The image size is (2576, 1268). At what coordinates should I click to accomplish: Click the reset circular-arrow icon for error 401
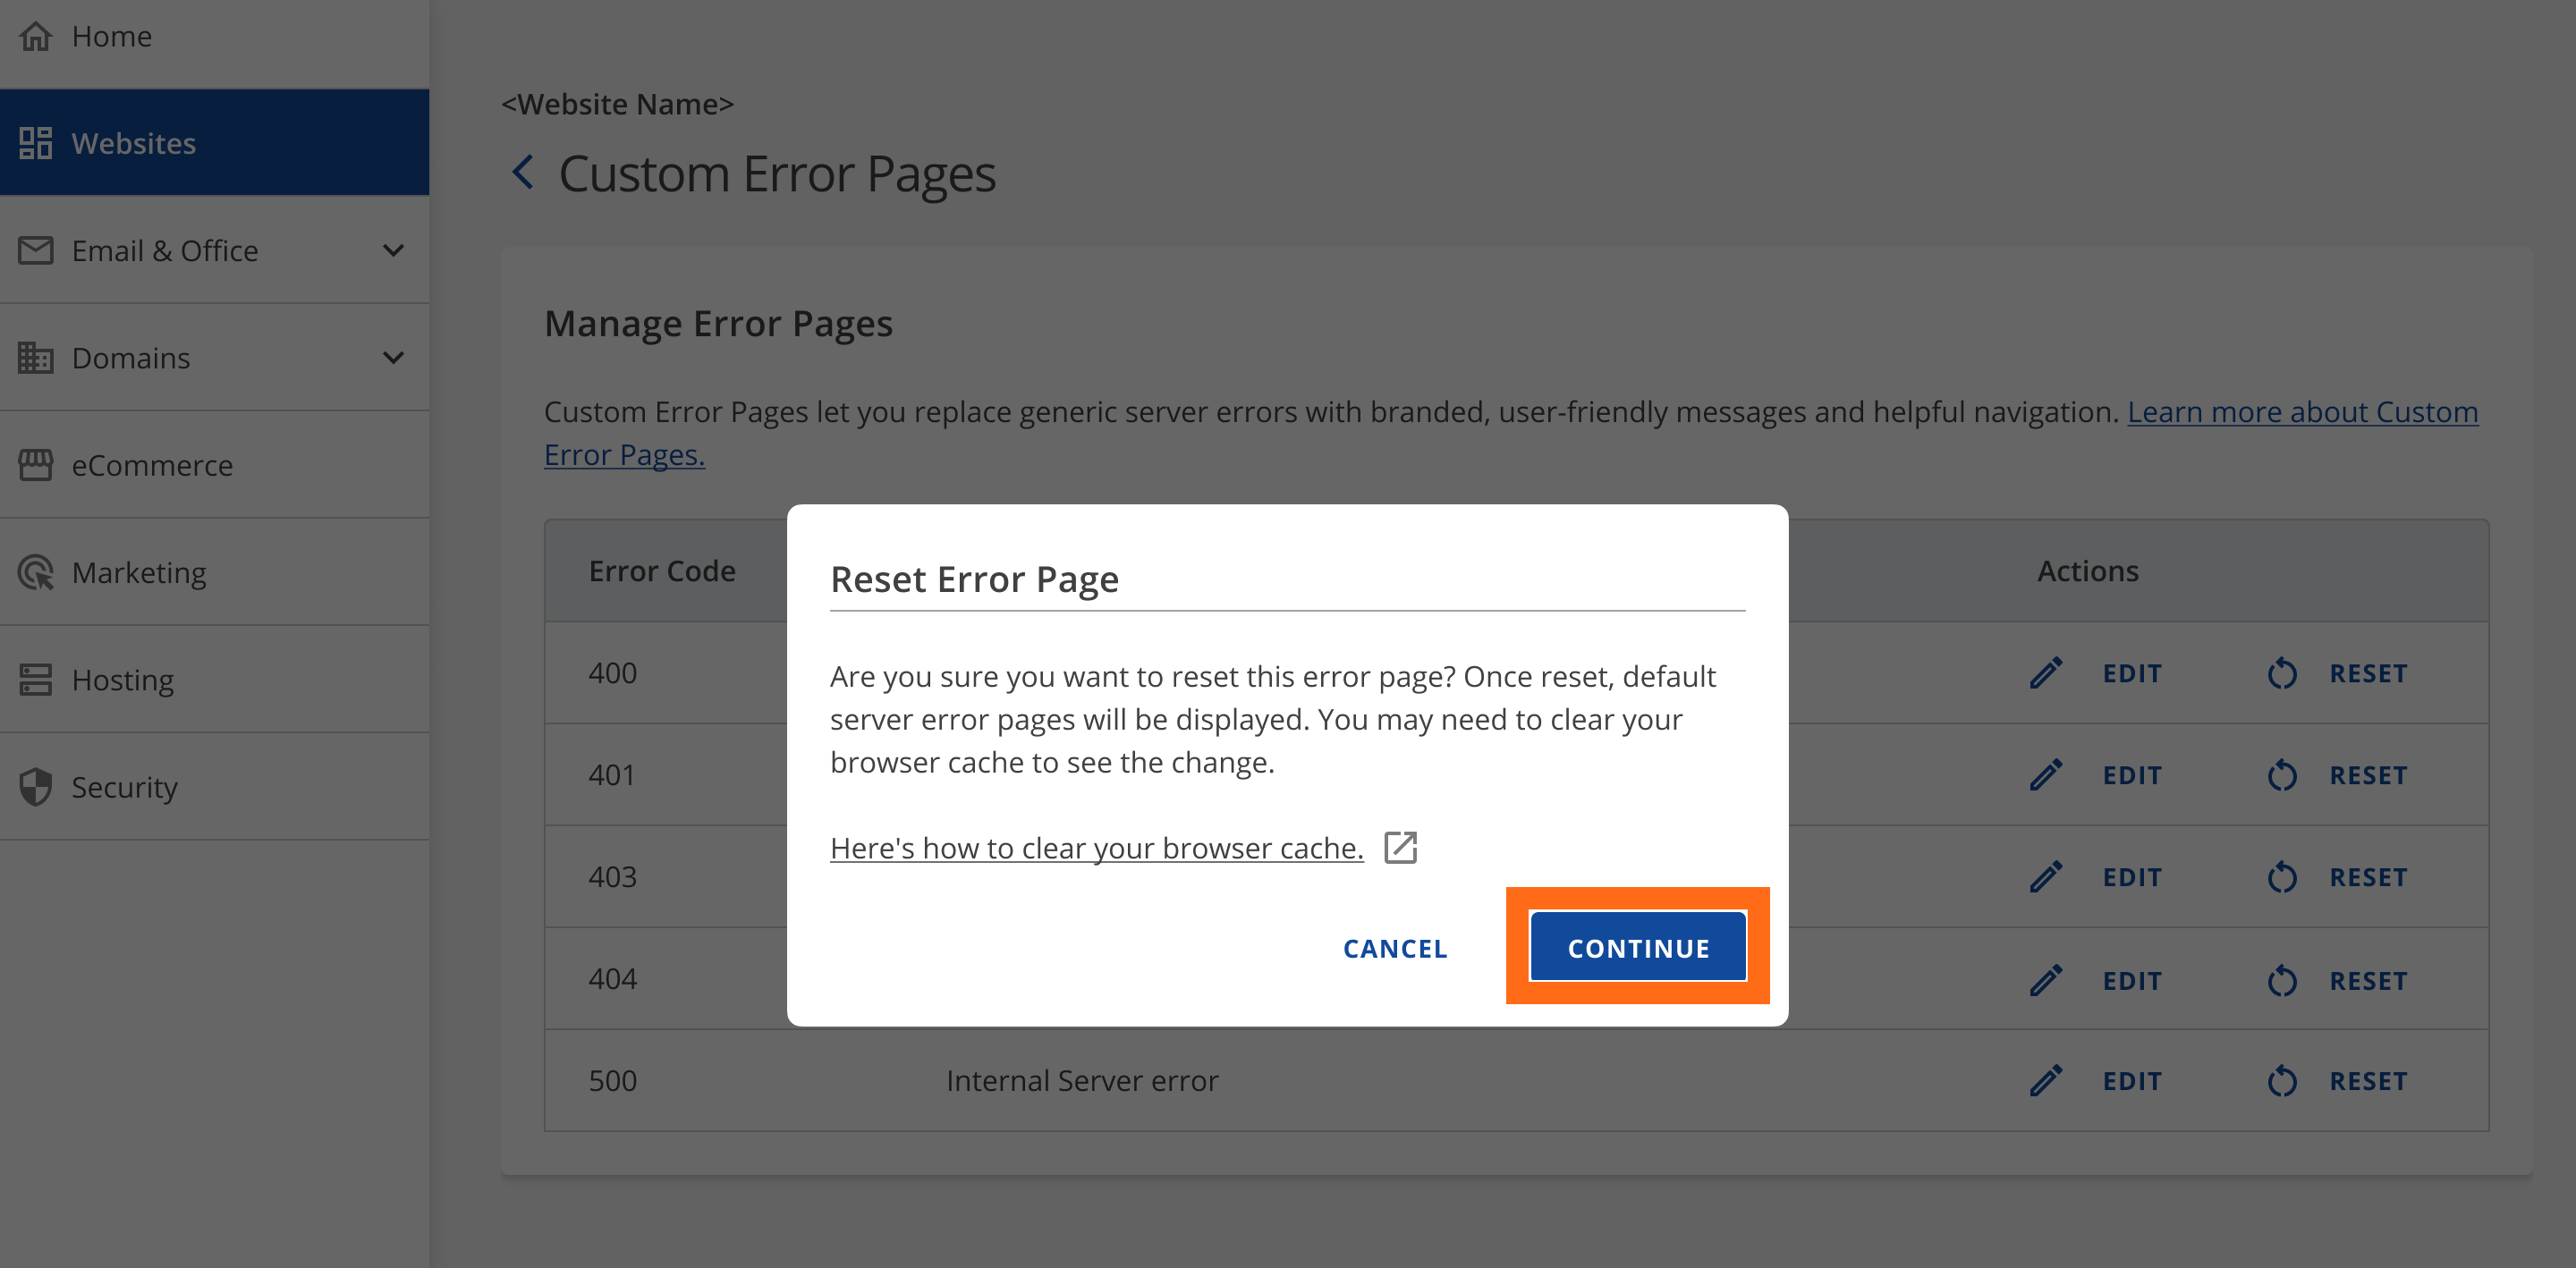(x=2282, y=774)
